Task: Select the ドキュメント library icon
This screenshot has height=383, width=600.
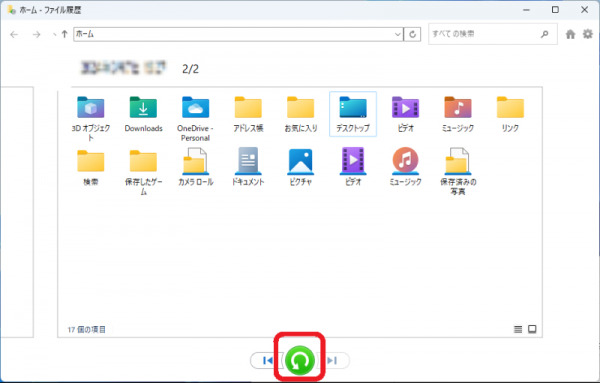Action: point(248,167)
